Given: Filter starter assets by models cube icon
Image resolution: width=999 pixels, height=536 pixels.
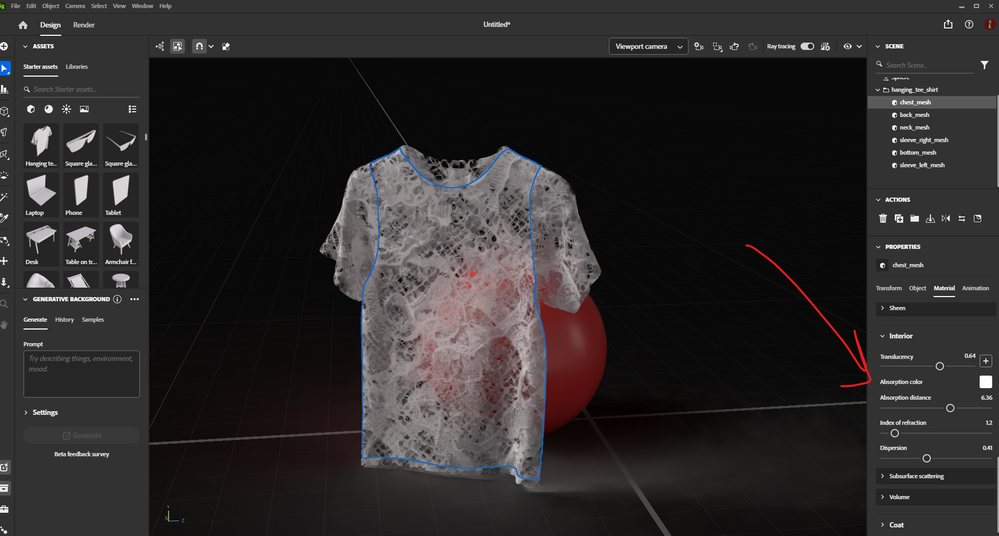Looking at the screenshot, I should coord(31,109).
